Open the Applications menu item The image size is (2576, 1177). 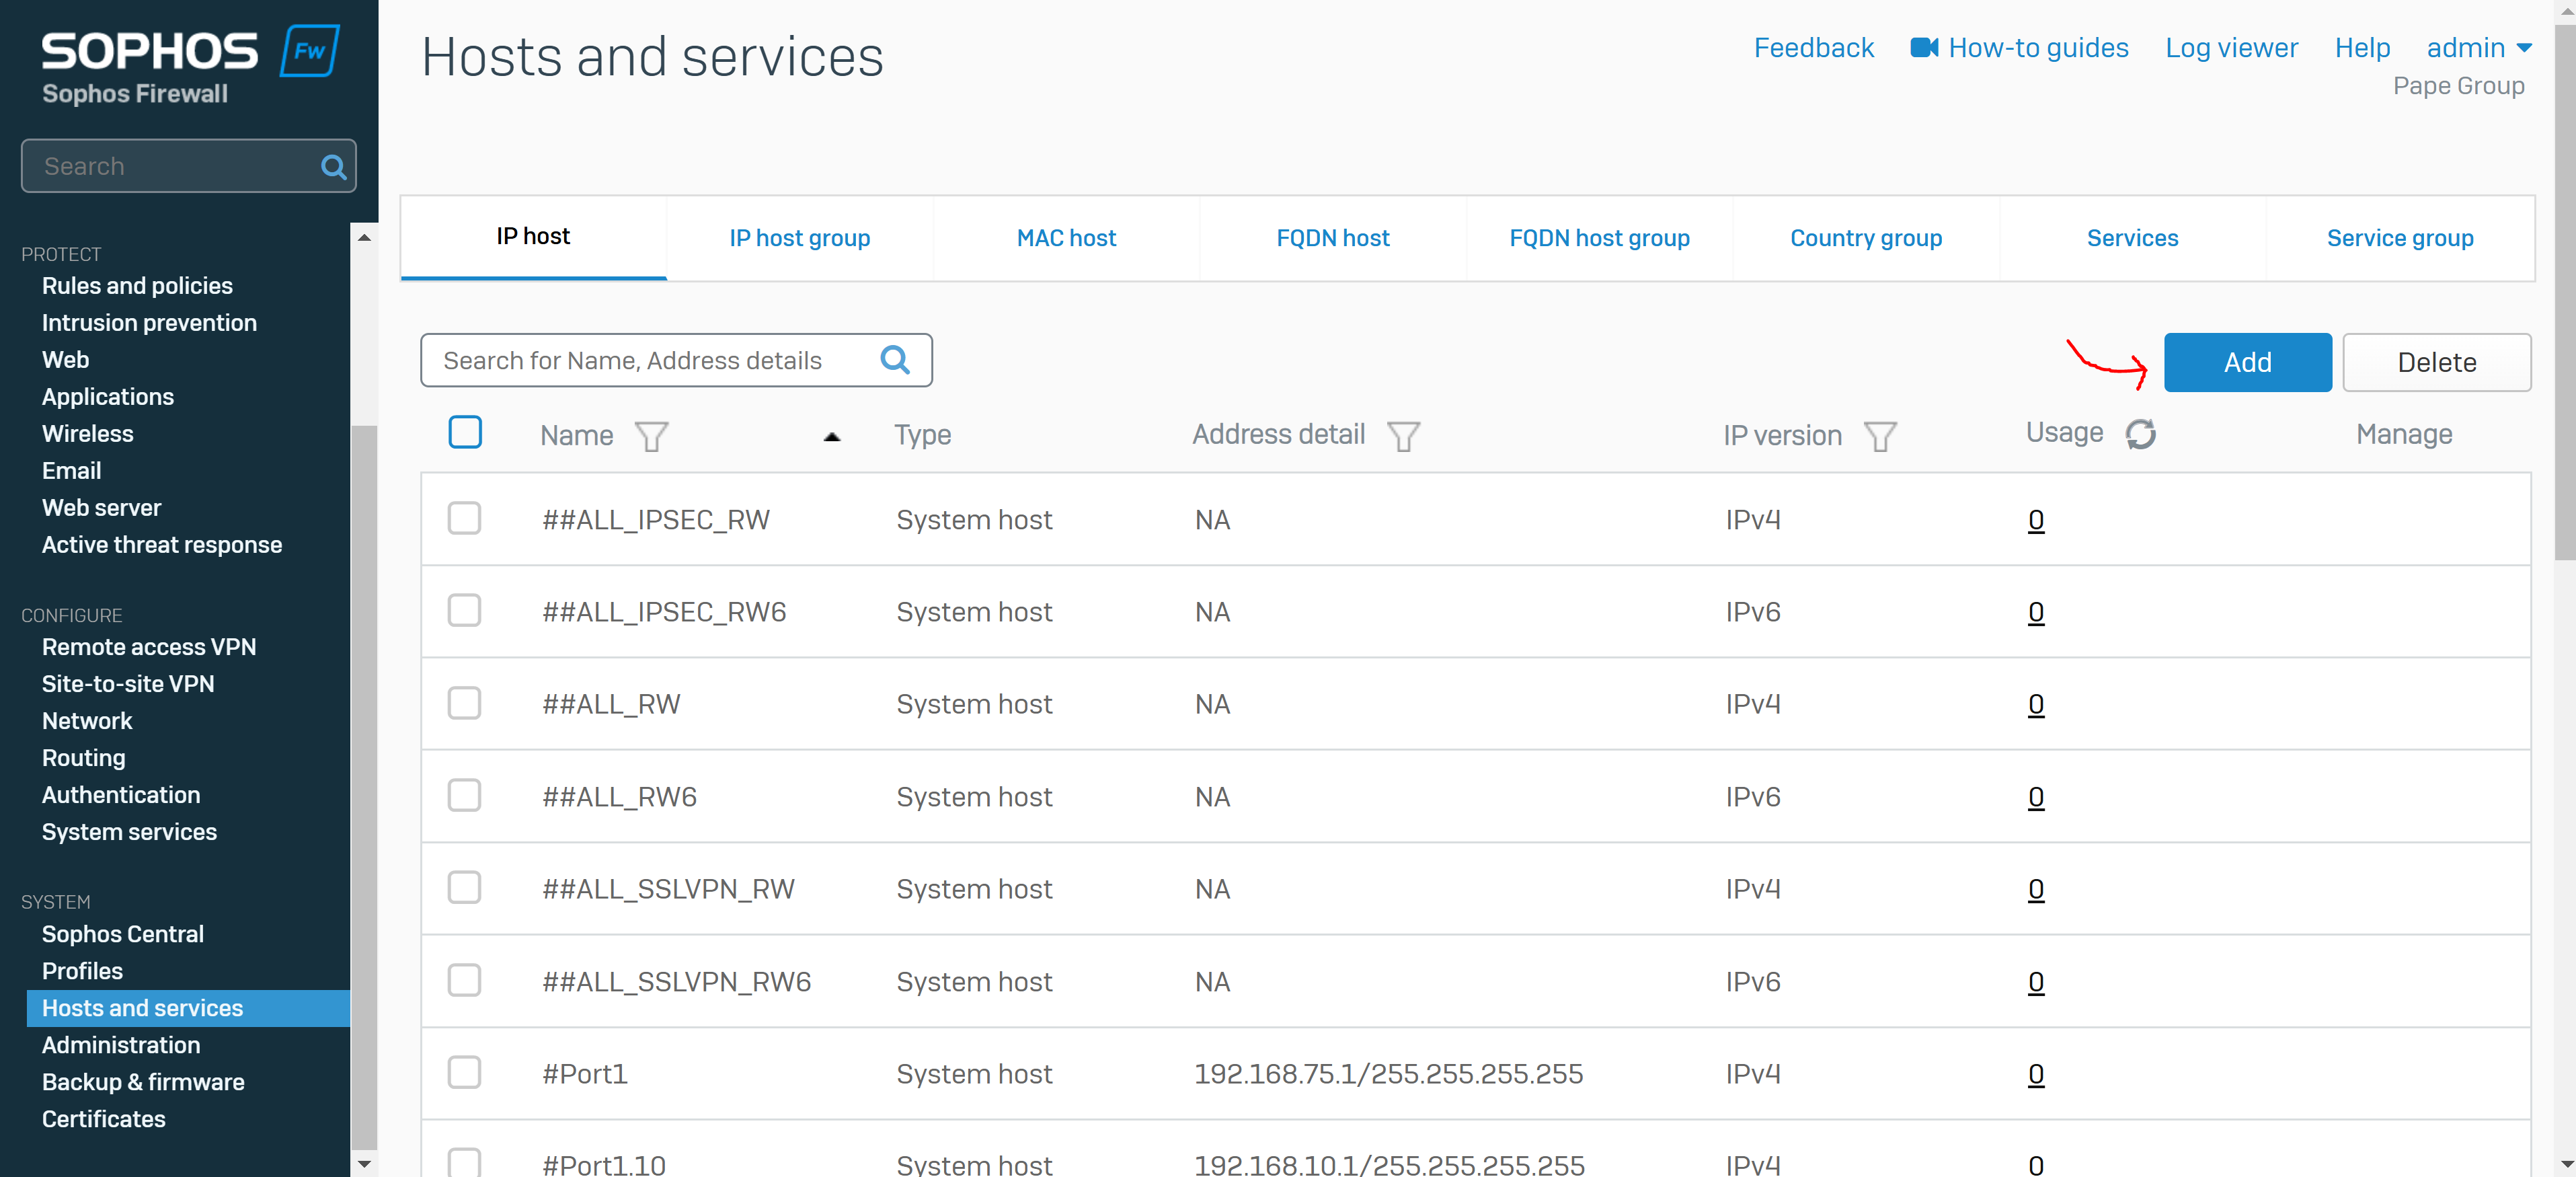pyautogui.click(x=108, y=397)
